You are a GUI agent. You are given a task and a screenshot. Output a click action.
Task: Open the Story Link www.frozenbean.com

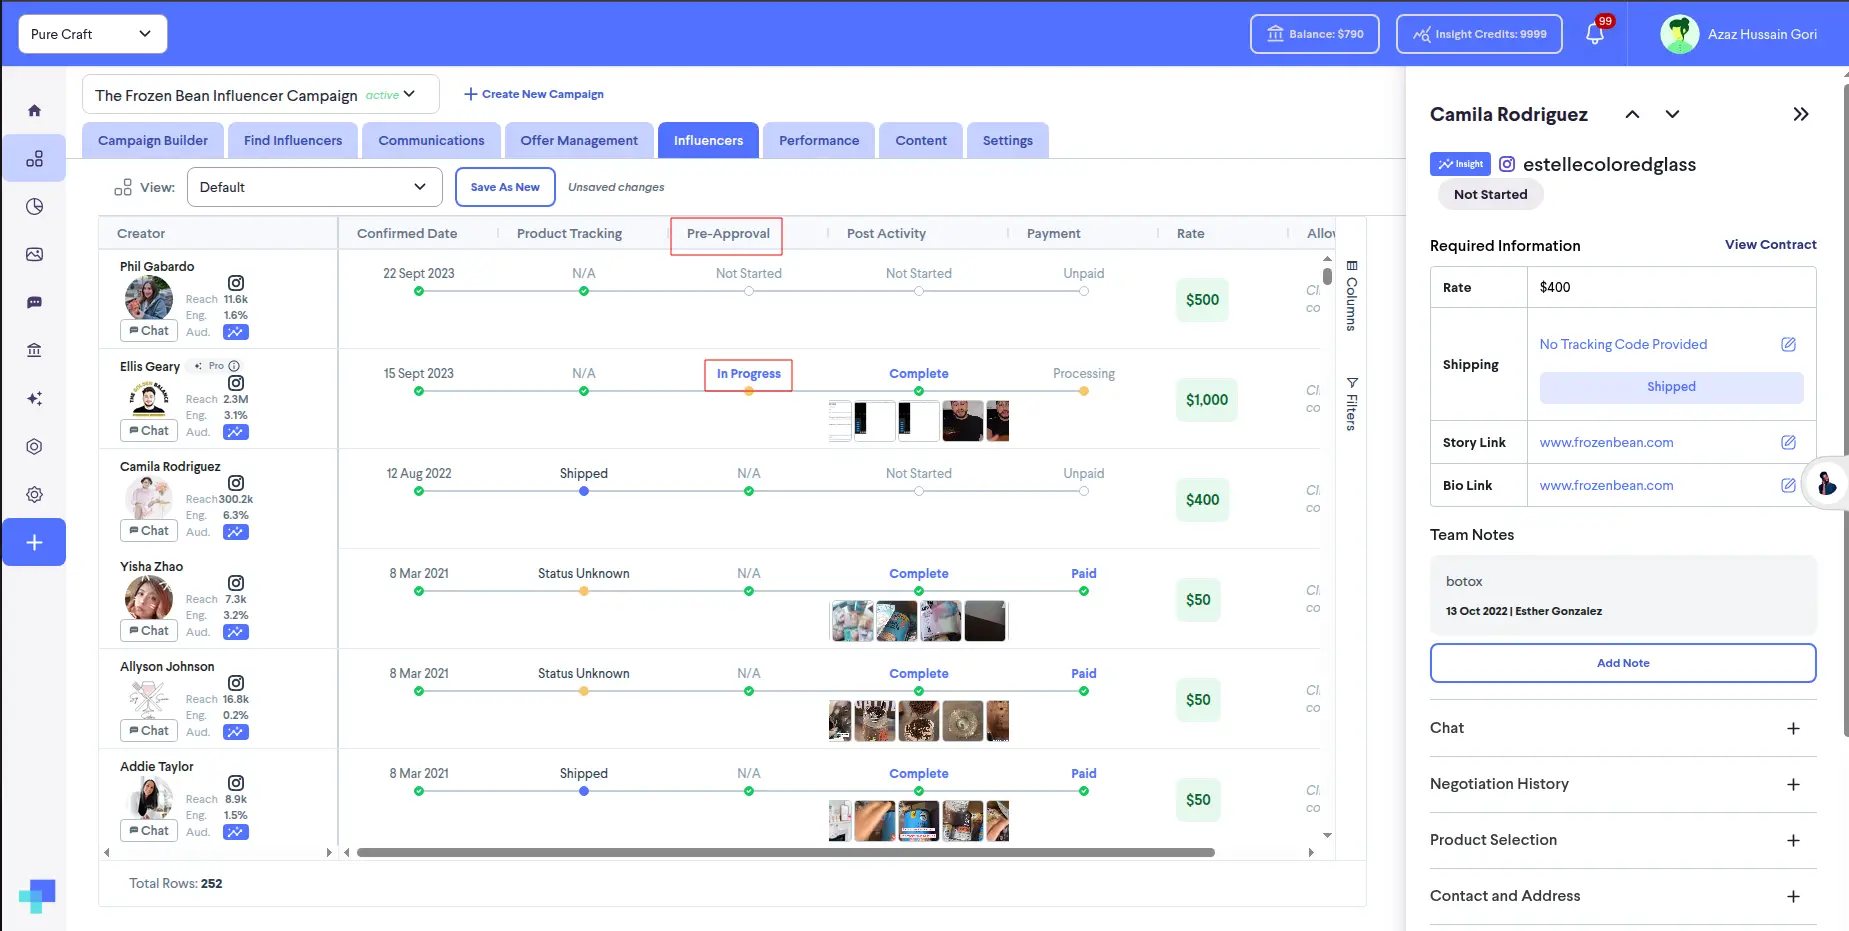[1606, 442]
